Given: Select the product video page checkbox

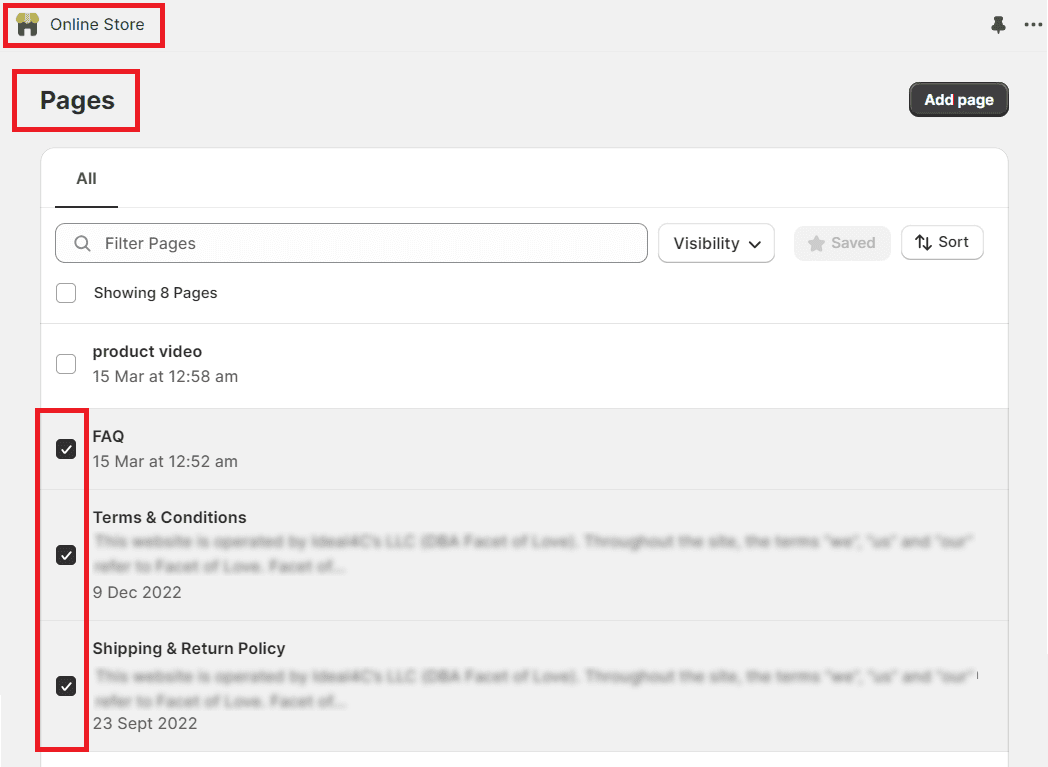Looking at the screenshot, I should tap(66, 364).
